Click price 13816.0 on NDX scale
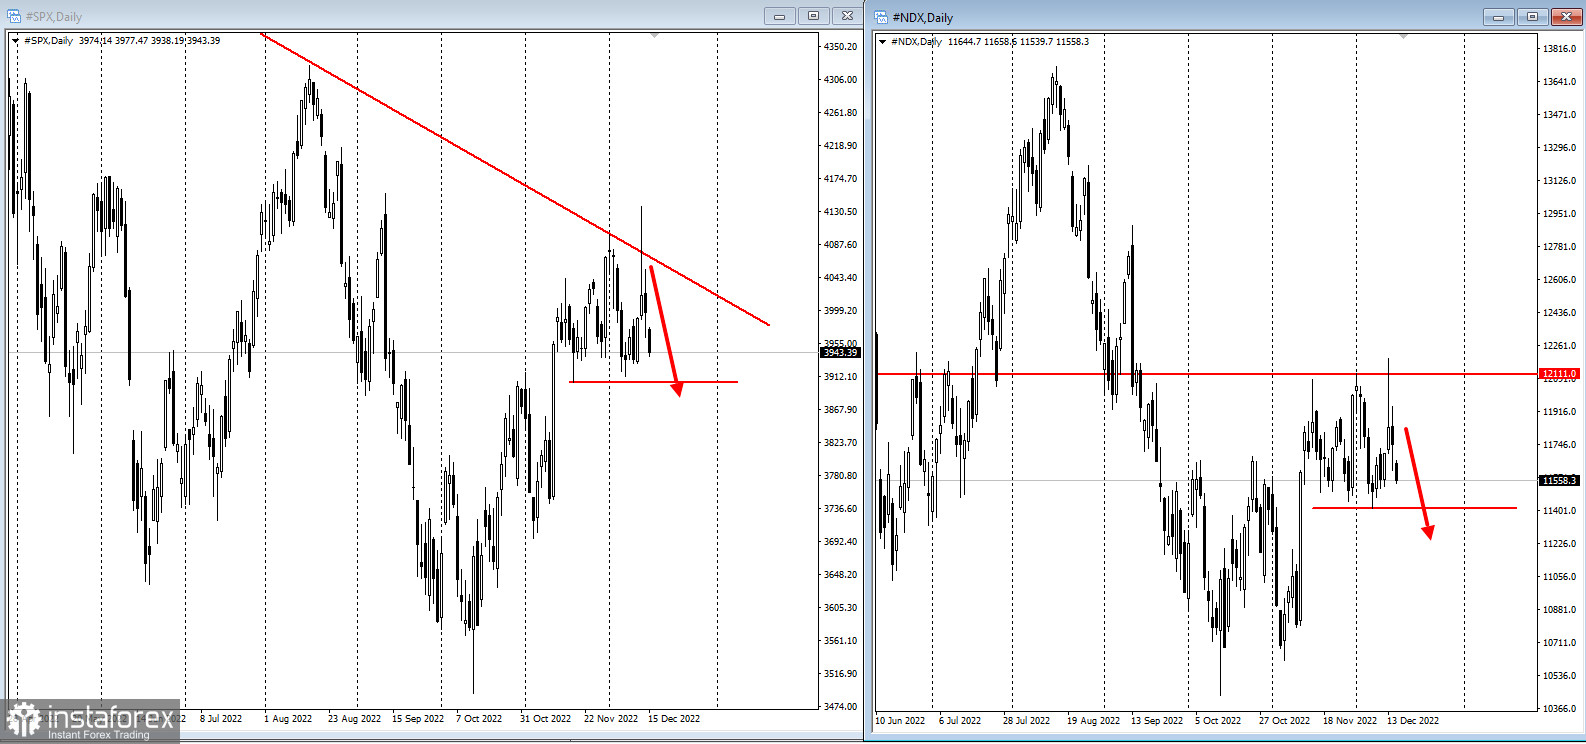 click(1559, 49)
